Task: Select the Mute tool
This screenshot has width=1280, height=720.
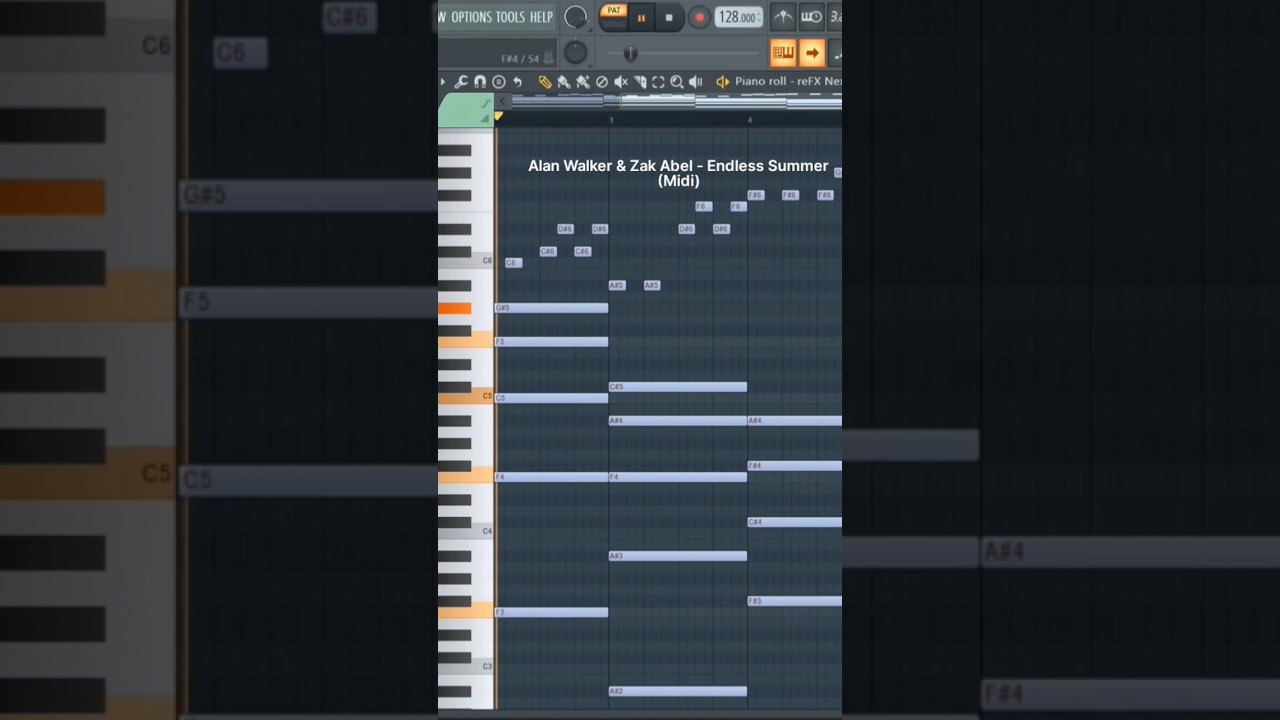Action: [620, 82]
